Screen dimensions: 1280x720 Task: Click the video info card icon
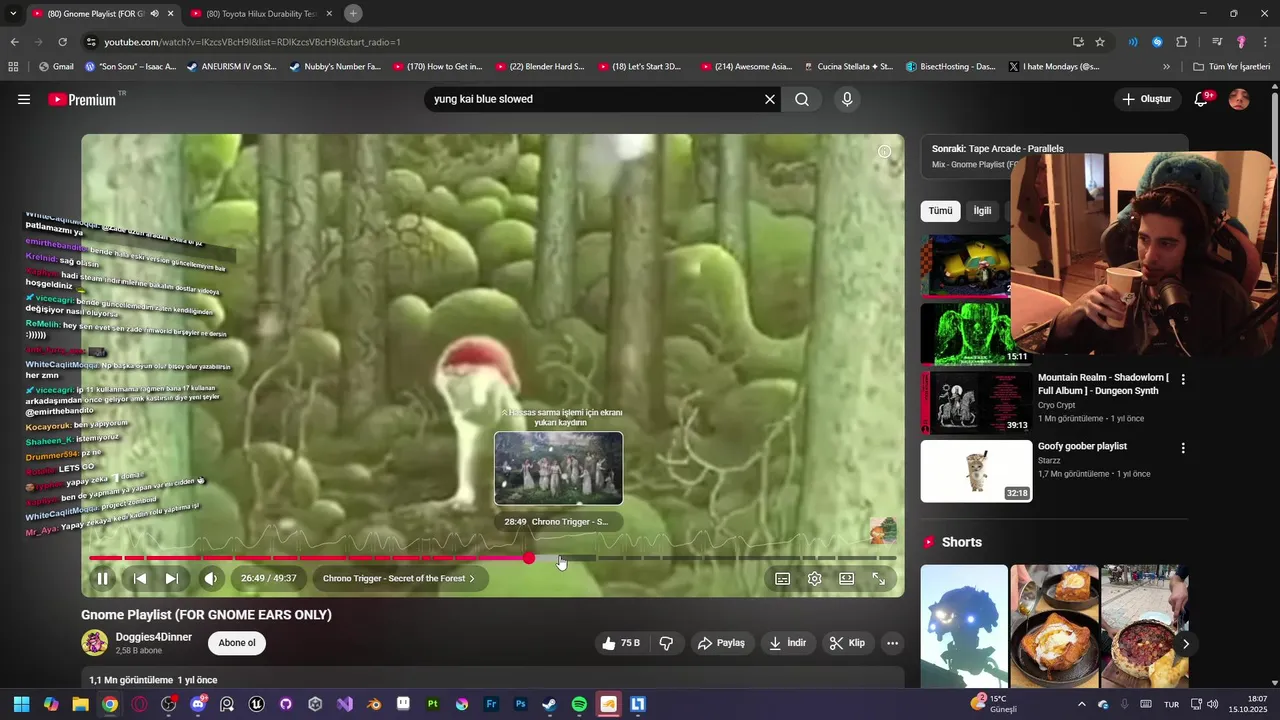coord(884,152)
